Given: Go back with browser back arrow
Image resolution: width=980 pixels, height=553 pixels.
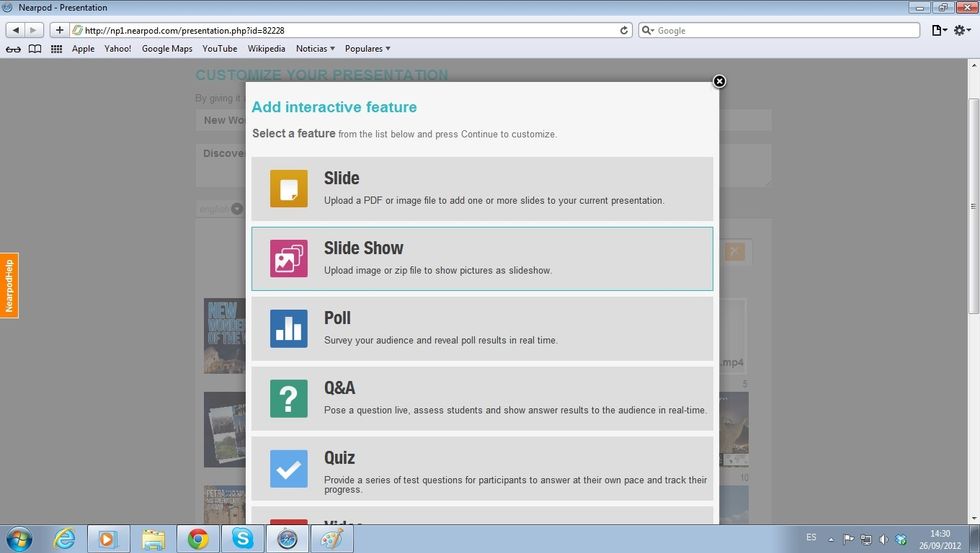Looking at the screenshot, I should click(x=16, y=30).
